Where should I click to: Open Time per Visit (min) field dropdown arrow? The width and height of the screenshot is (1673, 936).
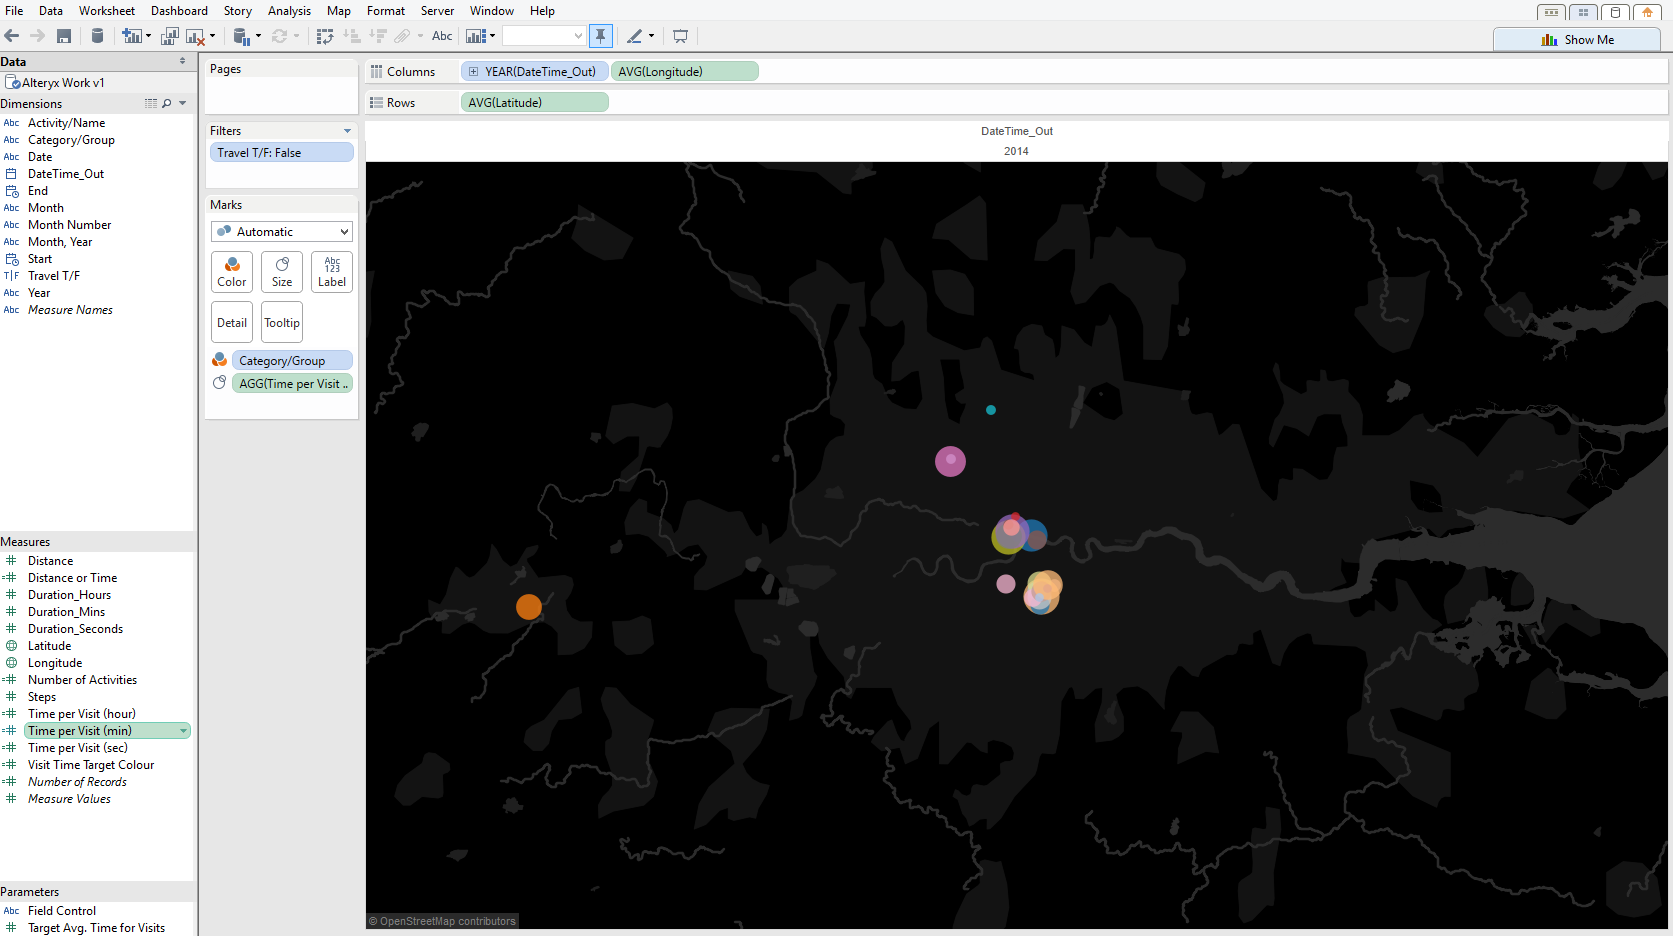183,731
